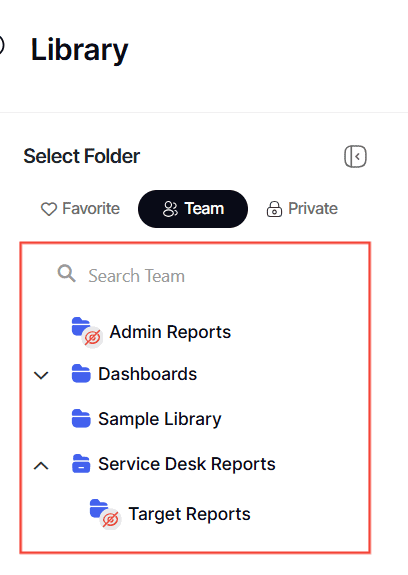Viewport: 408px width, 575px height.
Task: Switch to the Private tab
Action: (x=302, y=209)
